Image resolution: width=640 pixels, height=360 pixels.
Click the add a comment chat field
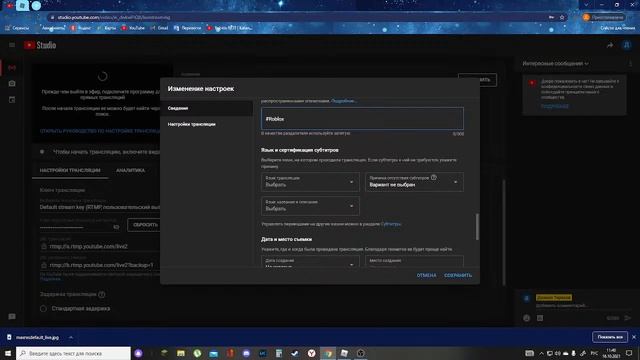[x=562, y=305]
